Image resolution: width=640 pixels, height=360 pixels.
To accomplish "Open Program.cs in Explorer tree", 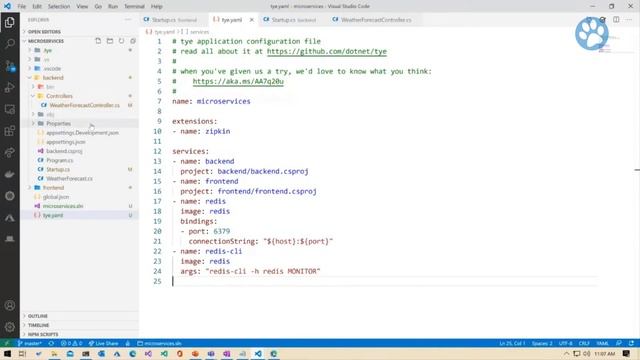I will 60,160.
